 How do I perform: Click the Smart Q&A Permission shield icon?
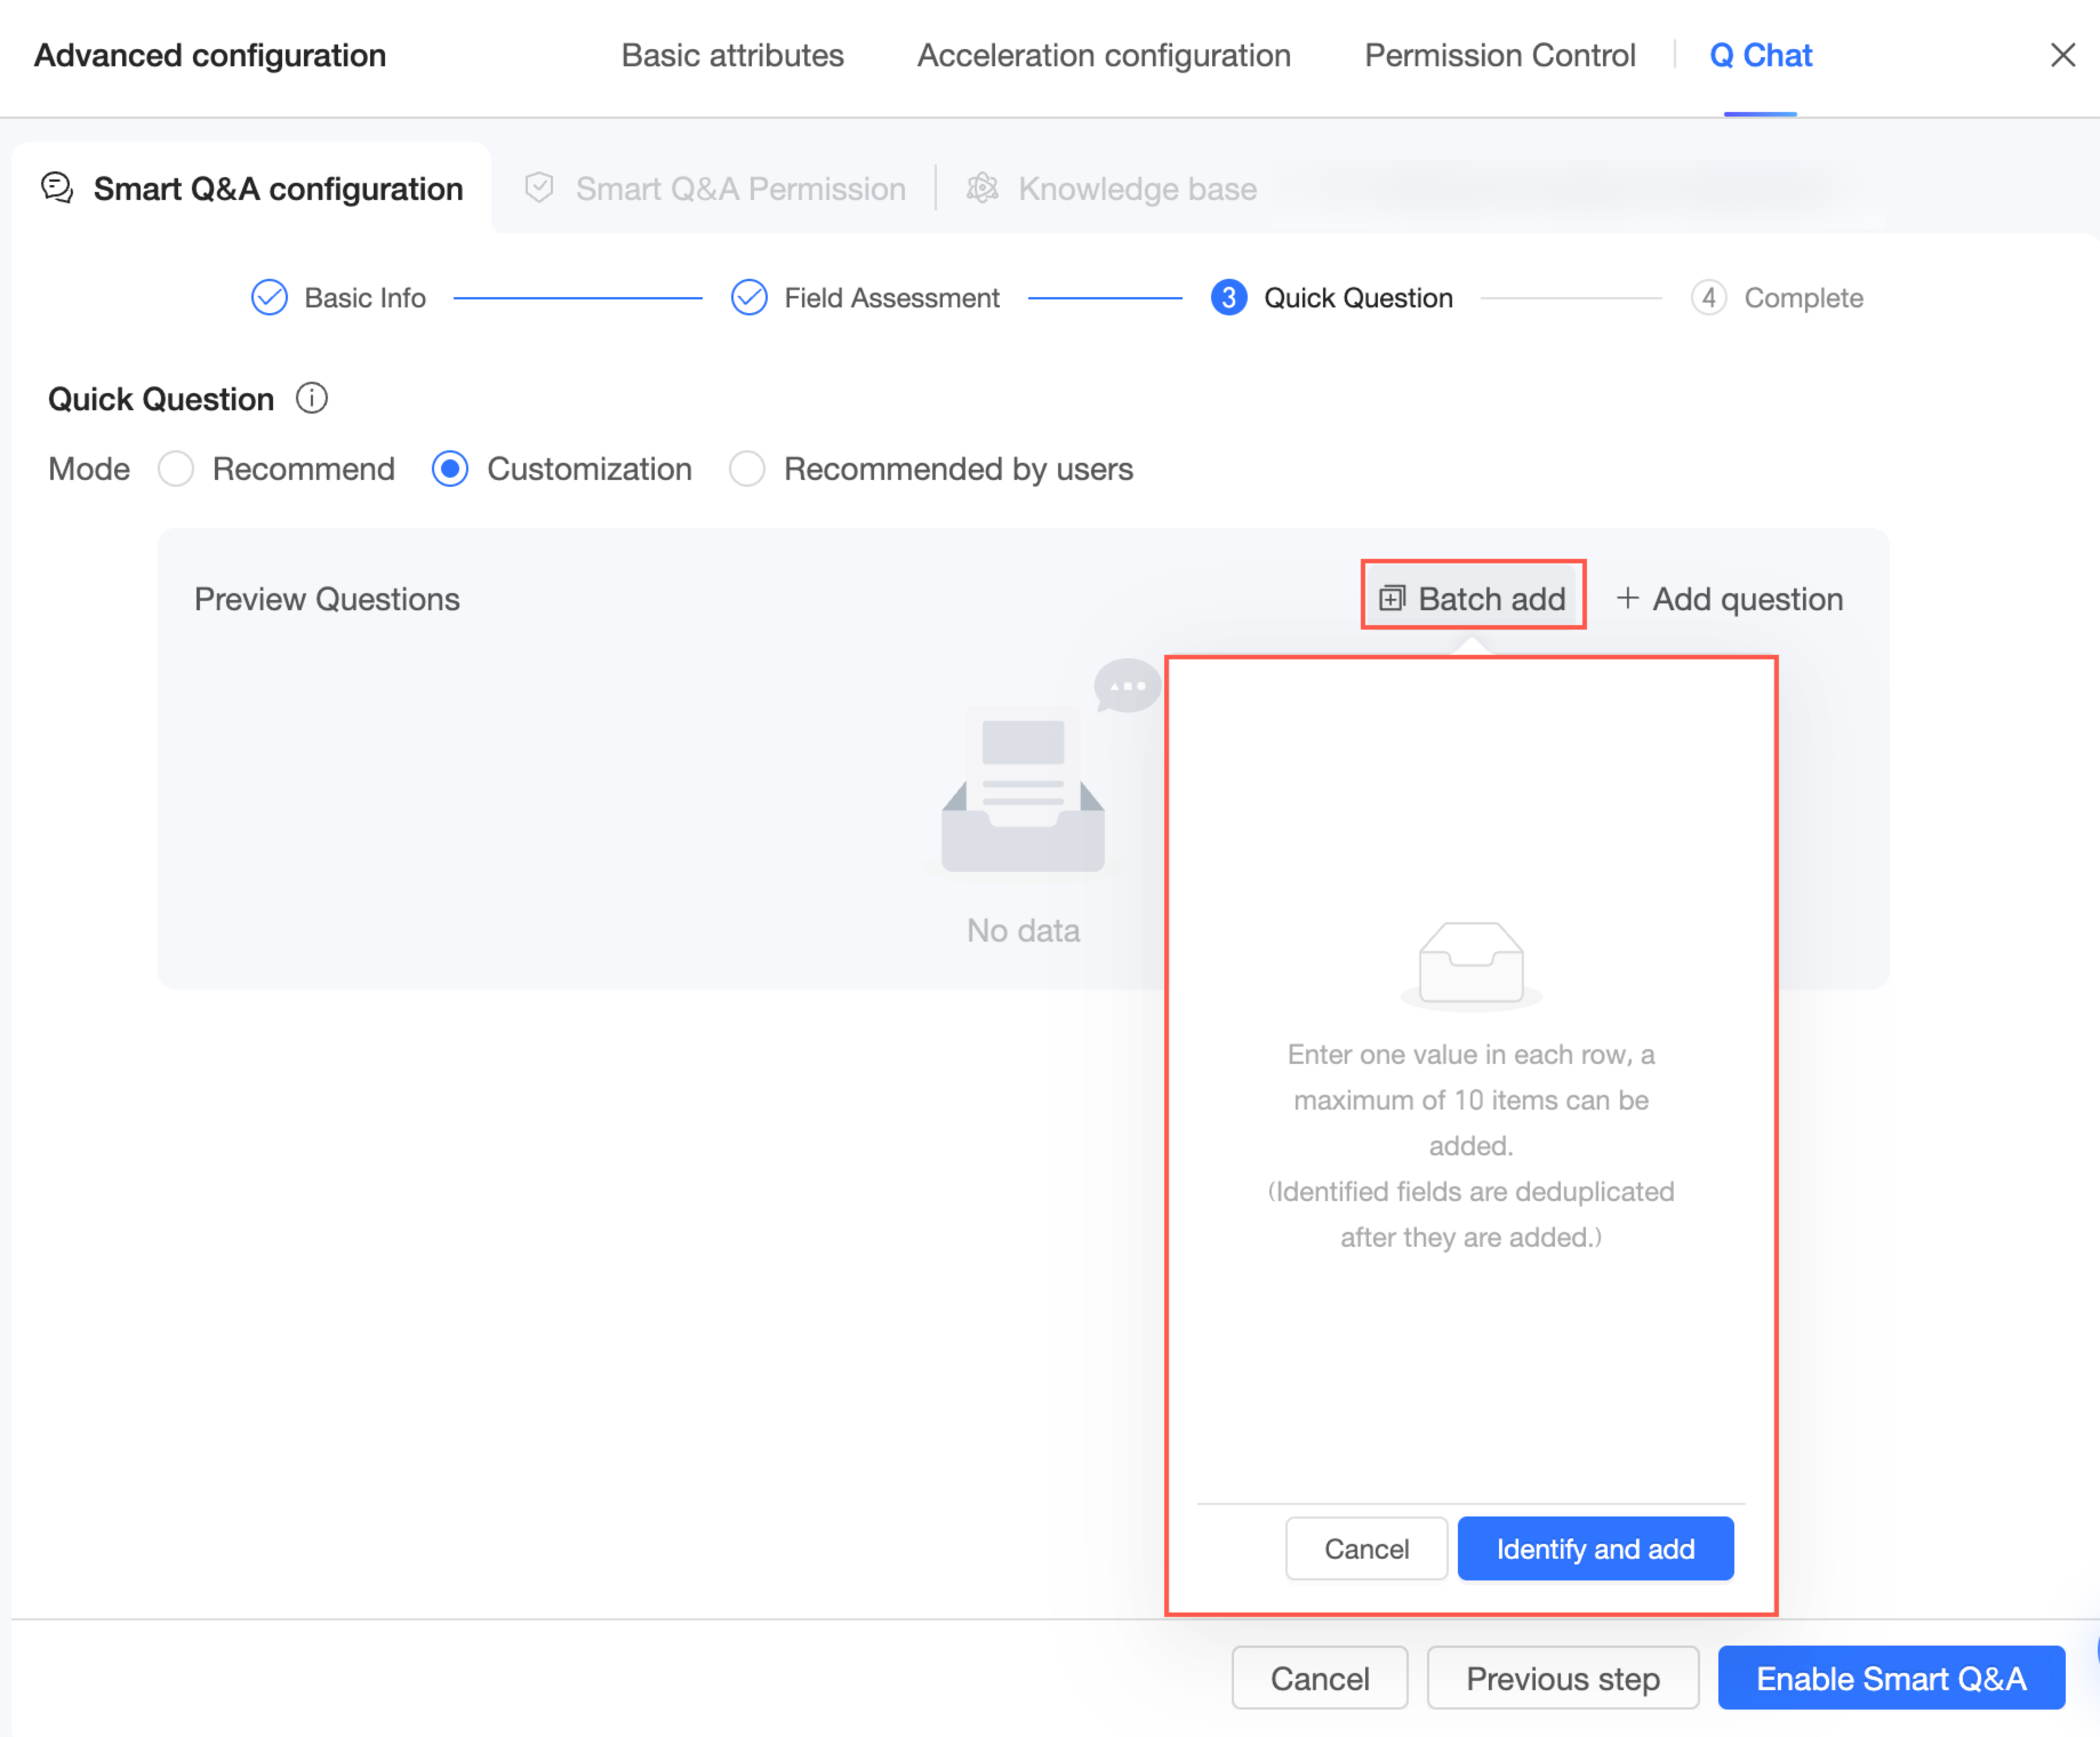click(539, 188)
